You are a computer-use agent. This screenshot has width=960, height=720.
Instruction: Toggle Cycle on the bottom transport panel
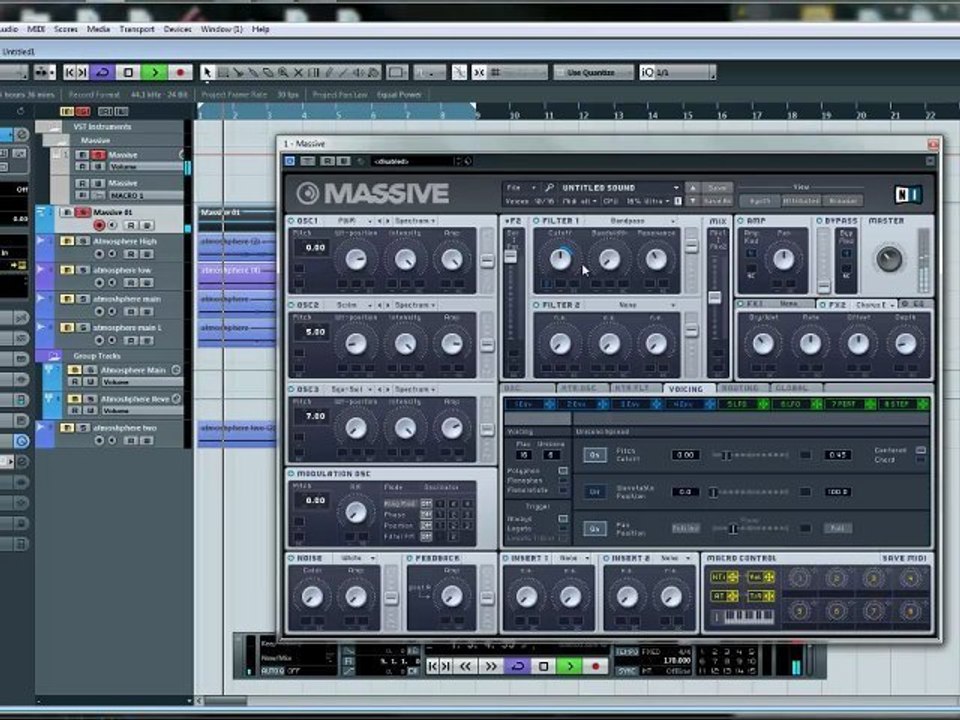517,666
